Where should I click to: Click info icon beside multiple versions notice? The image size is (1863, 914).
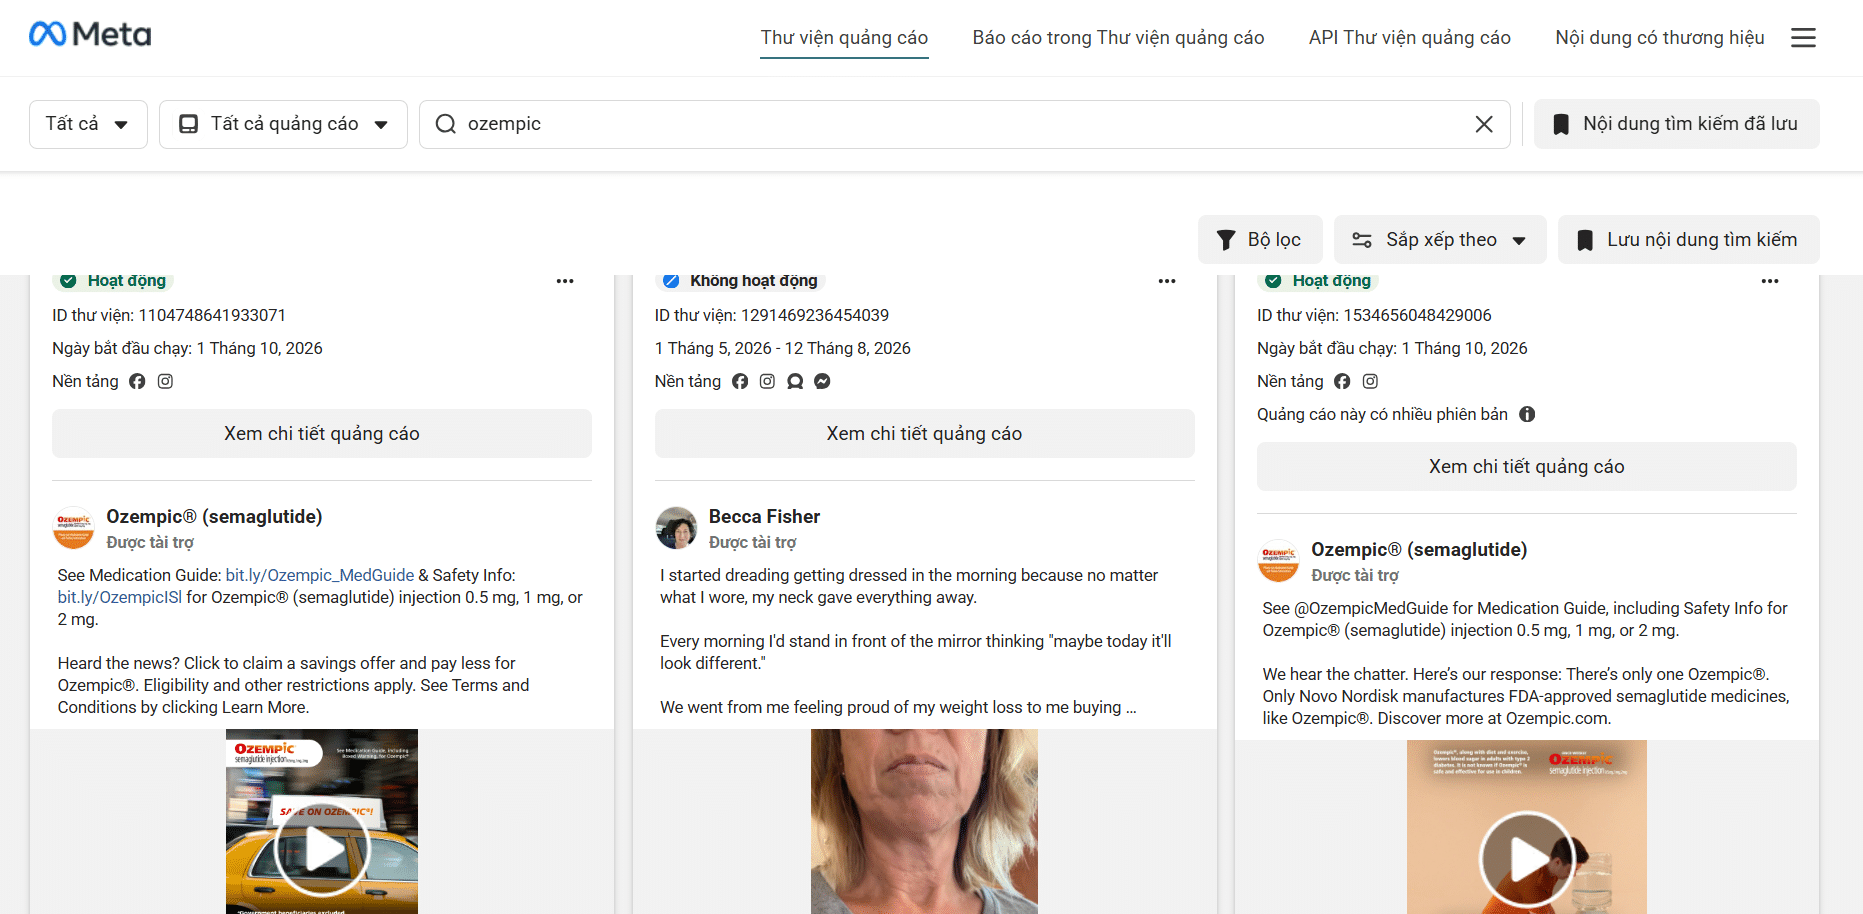pyautogui.click(x=1527, y=414)
